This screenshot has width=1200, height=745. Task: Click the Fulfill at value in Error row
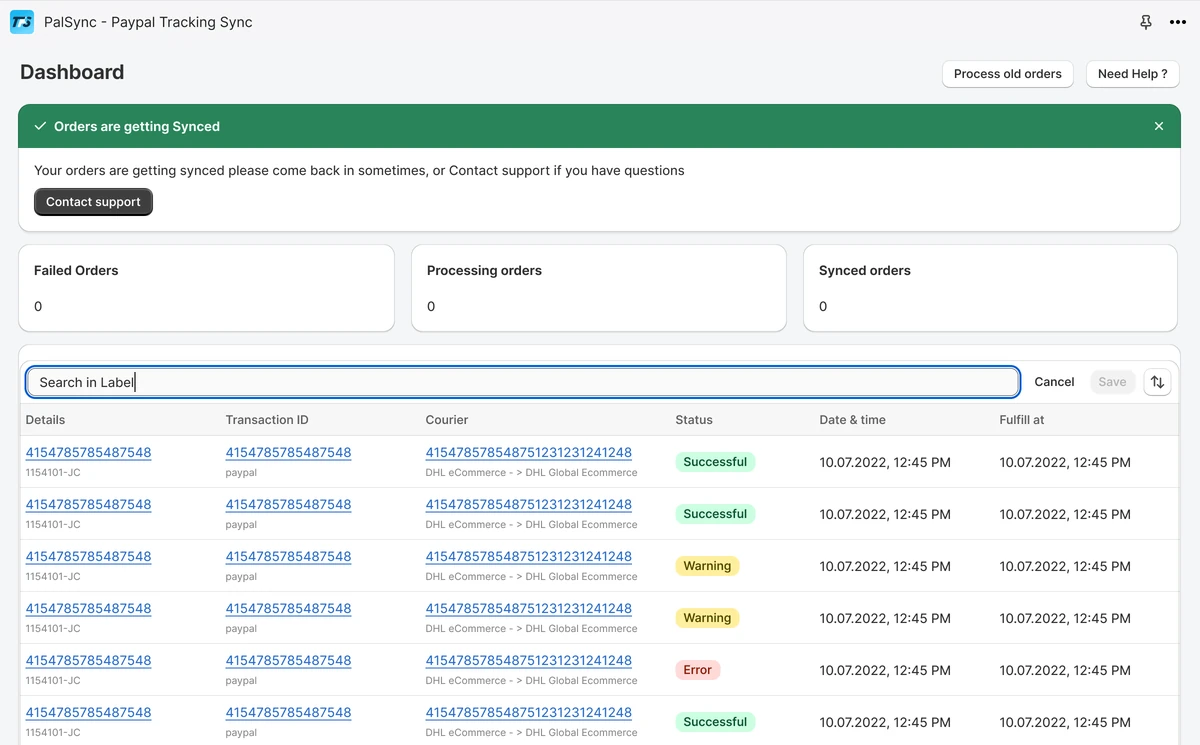click(x=1065, y=670)
